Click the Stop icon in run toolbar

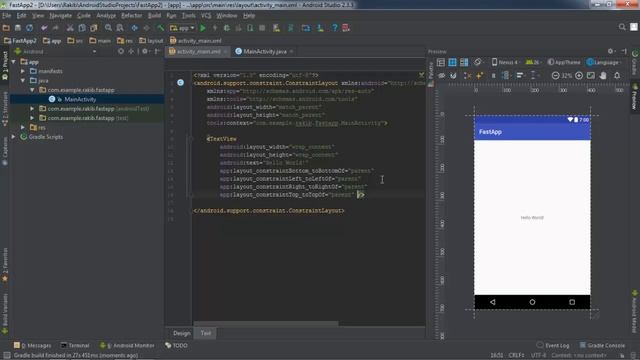click(262, 28)
